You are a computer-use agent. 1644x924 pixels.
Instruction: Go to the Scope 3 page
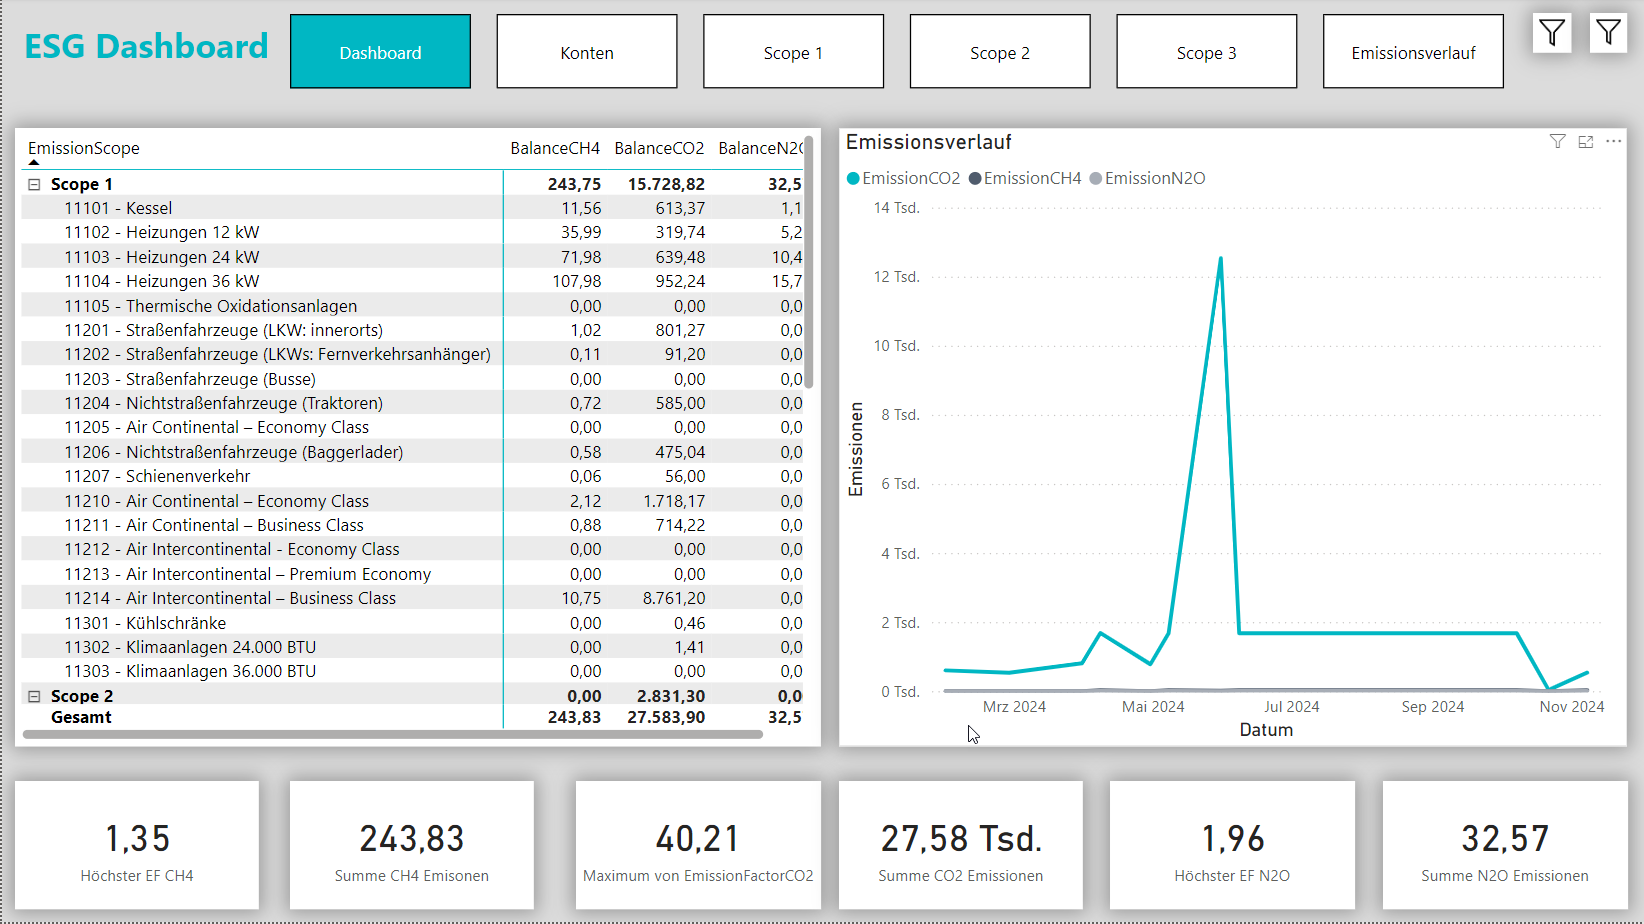[x=1207, y=52]
